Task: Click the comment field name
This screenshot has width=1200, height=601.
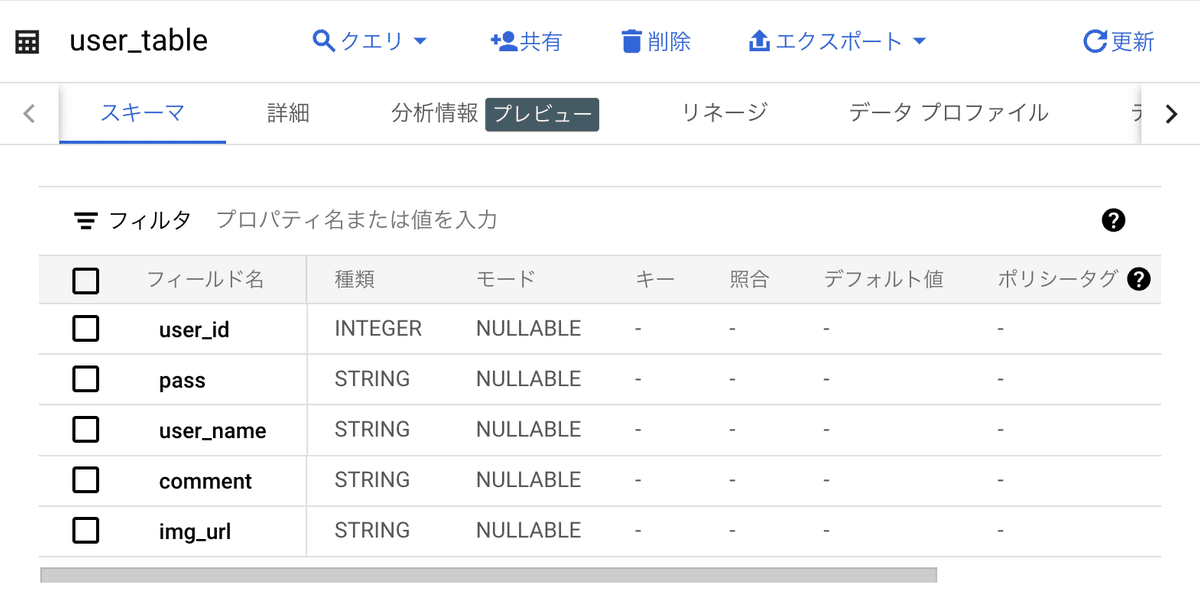Action: (x=205, y=481)
